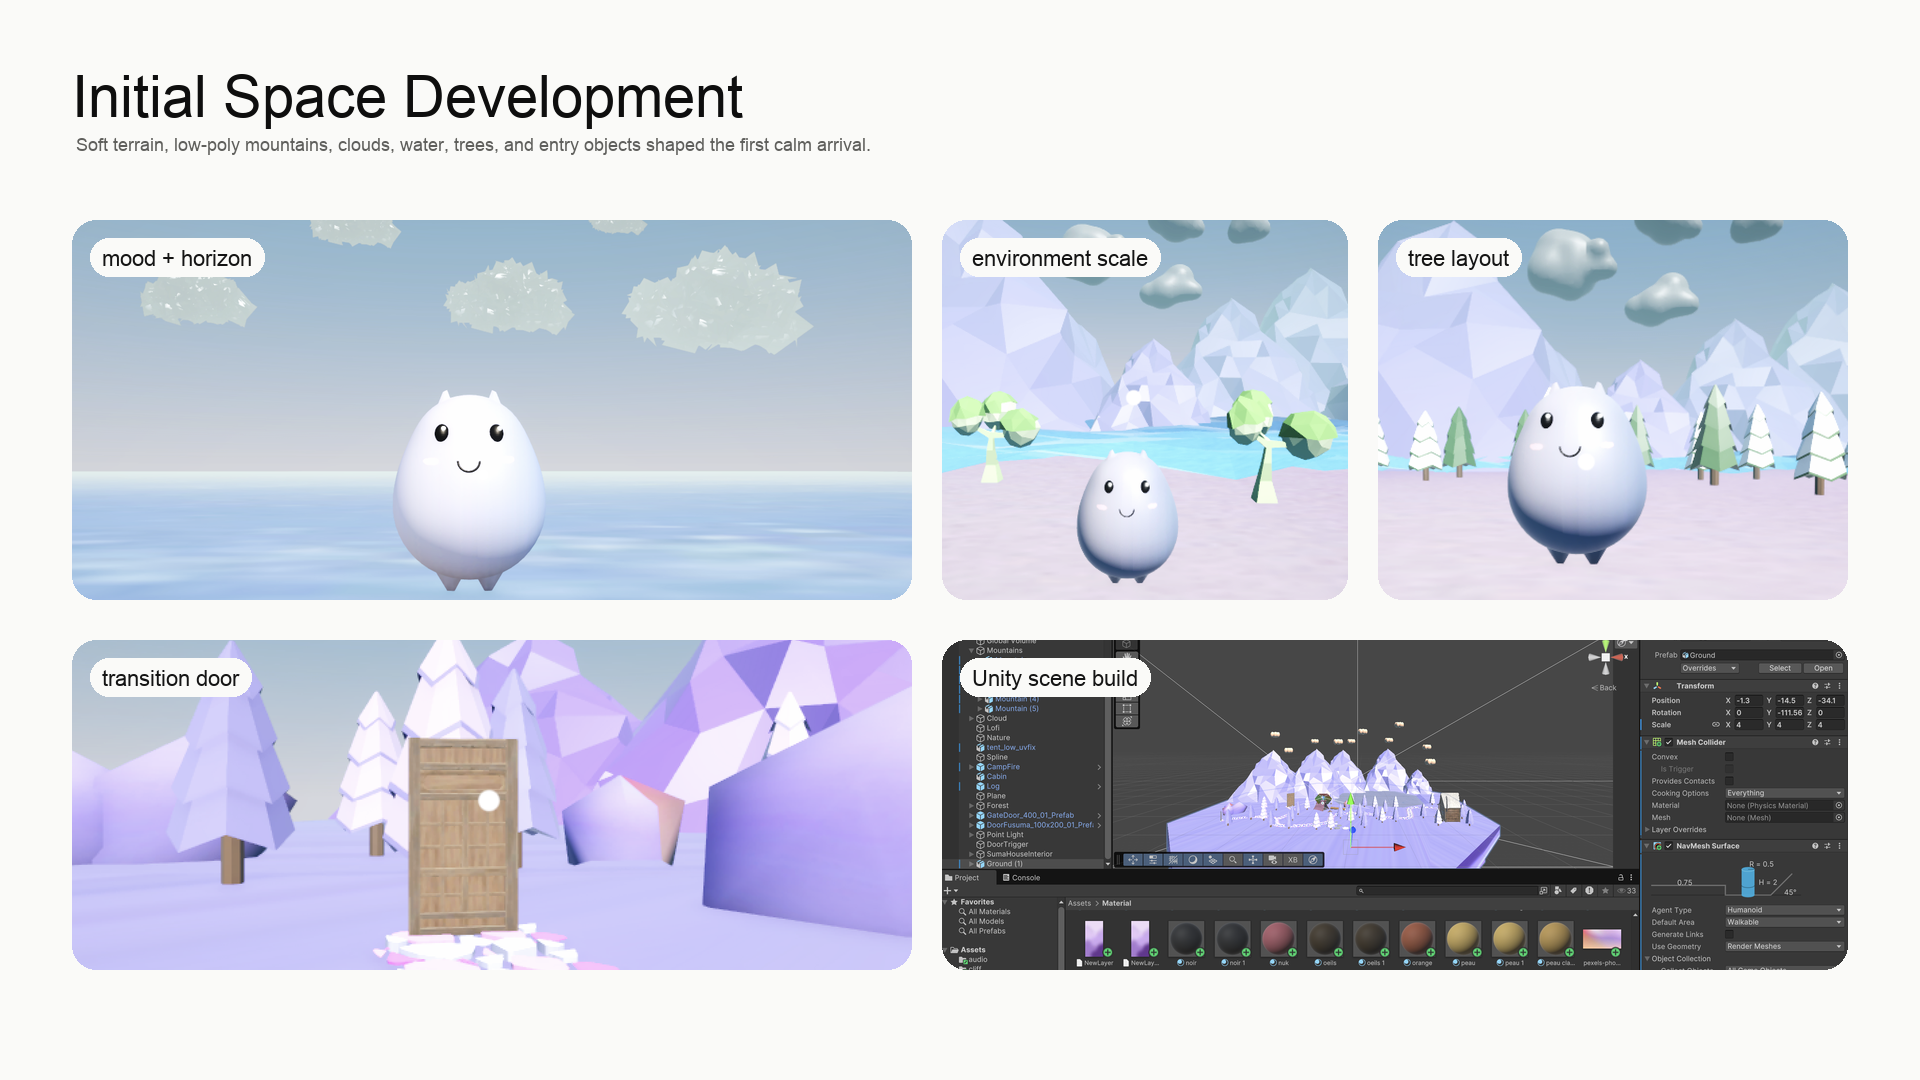
Task: Open the Use Geometry Render Meshes dropdown
Action: coord(1784,946)
